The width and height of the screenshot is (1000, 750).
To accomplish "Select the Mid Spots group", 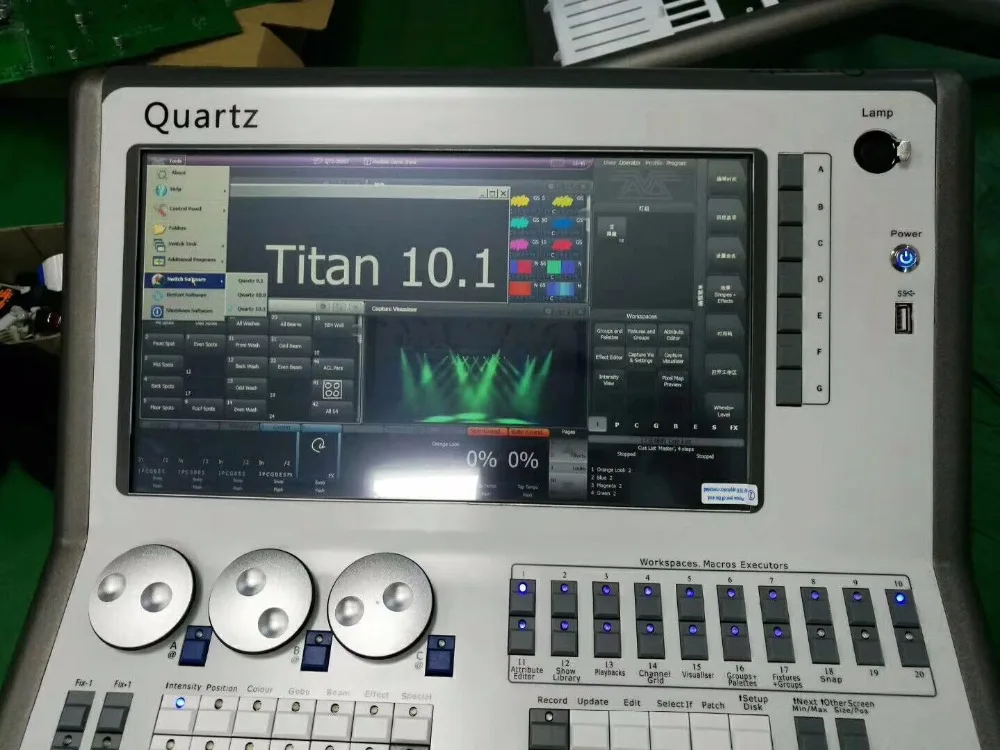I will [163, 365].
